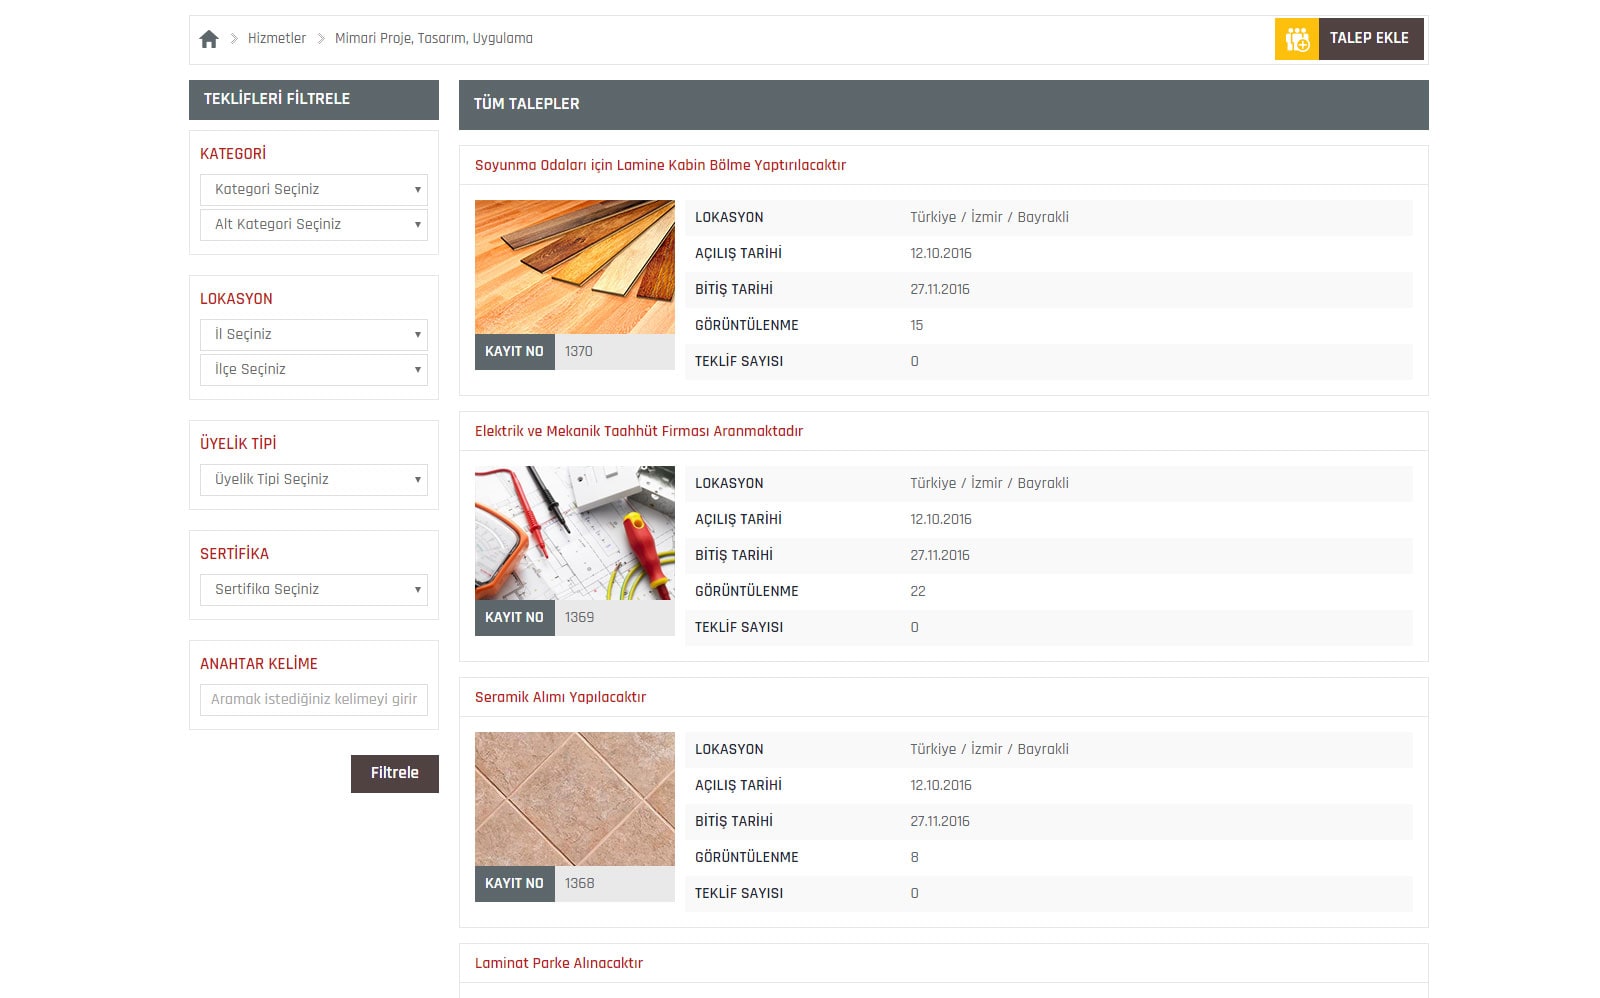1600x998 pixels.
Task: Open the Soyunma Odaları Lamine Kabin listing
Action: coord(660,166)
